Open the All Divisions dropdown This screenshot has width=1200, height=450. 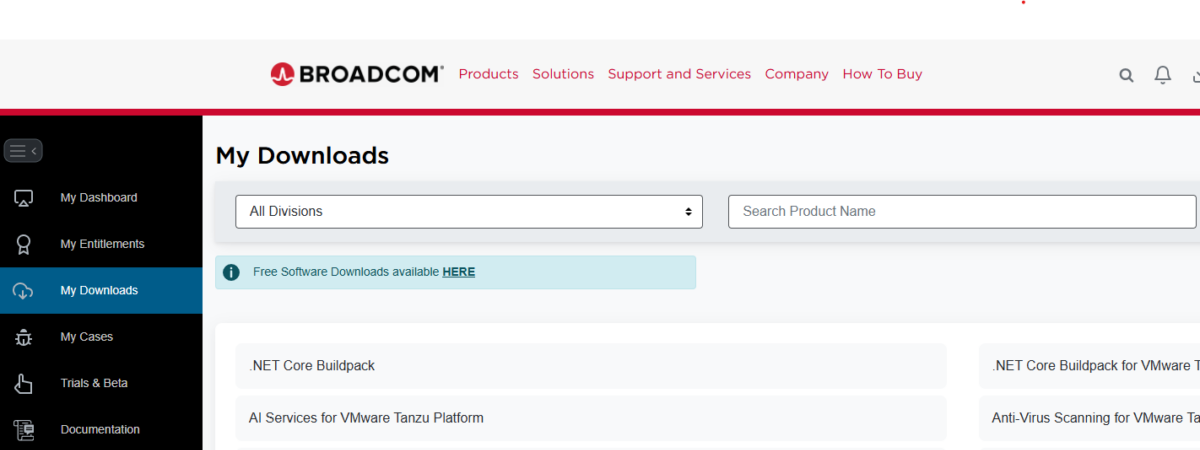tap(469, 212)
